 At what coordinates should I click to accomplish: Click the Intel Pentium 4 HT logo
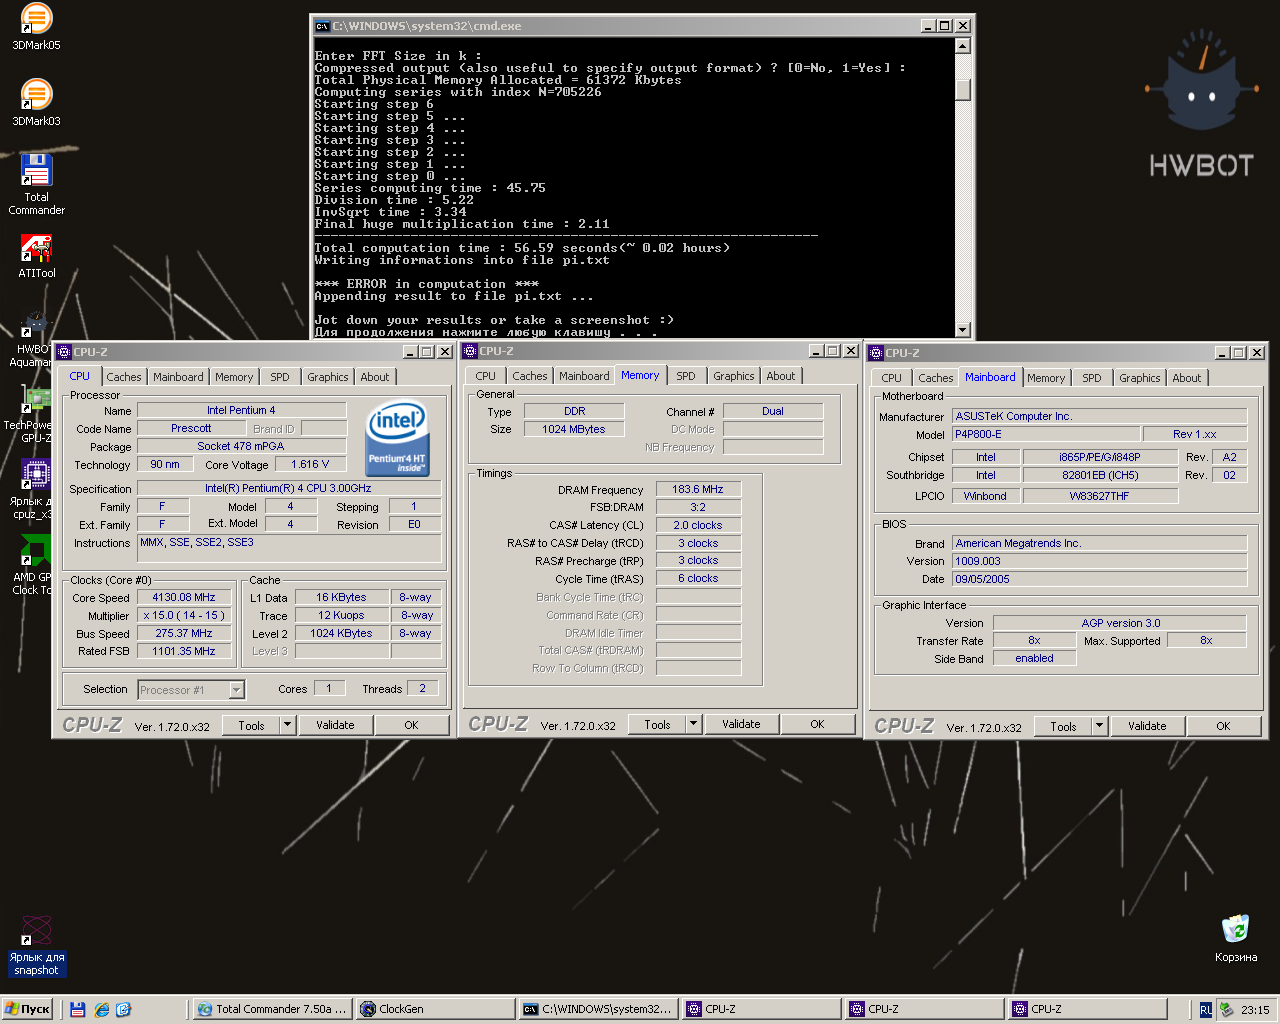(398, 437)
